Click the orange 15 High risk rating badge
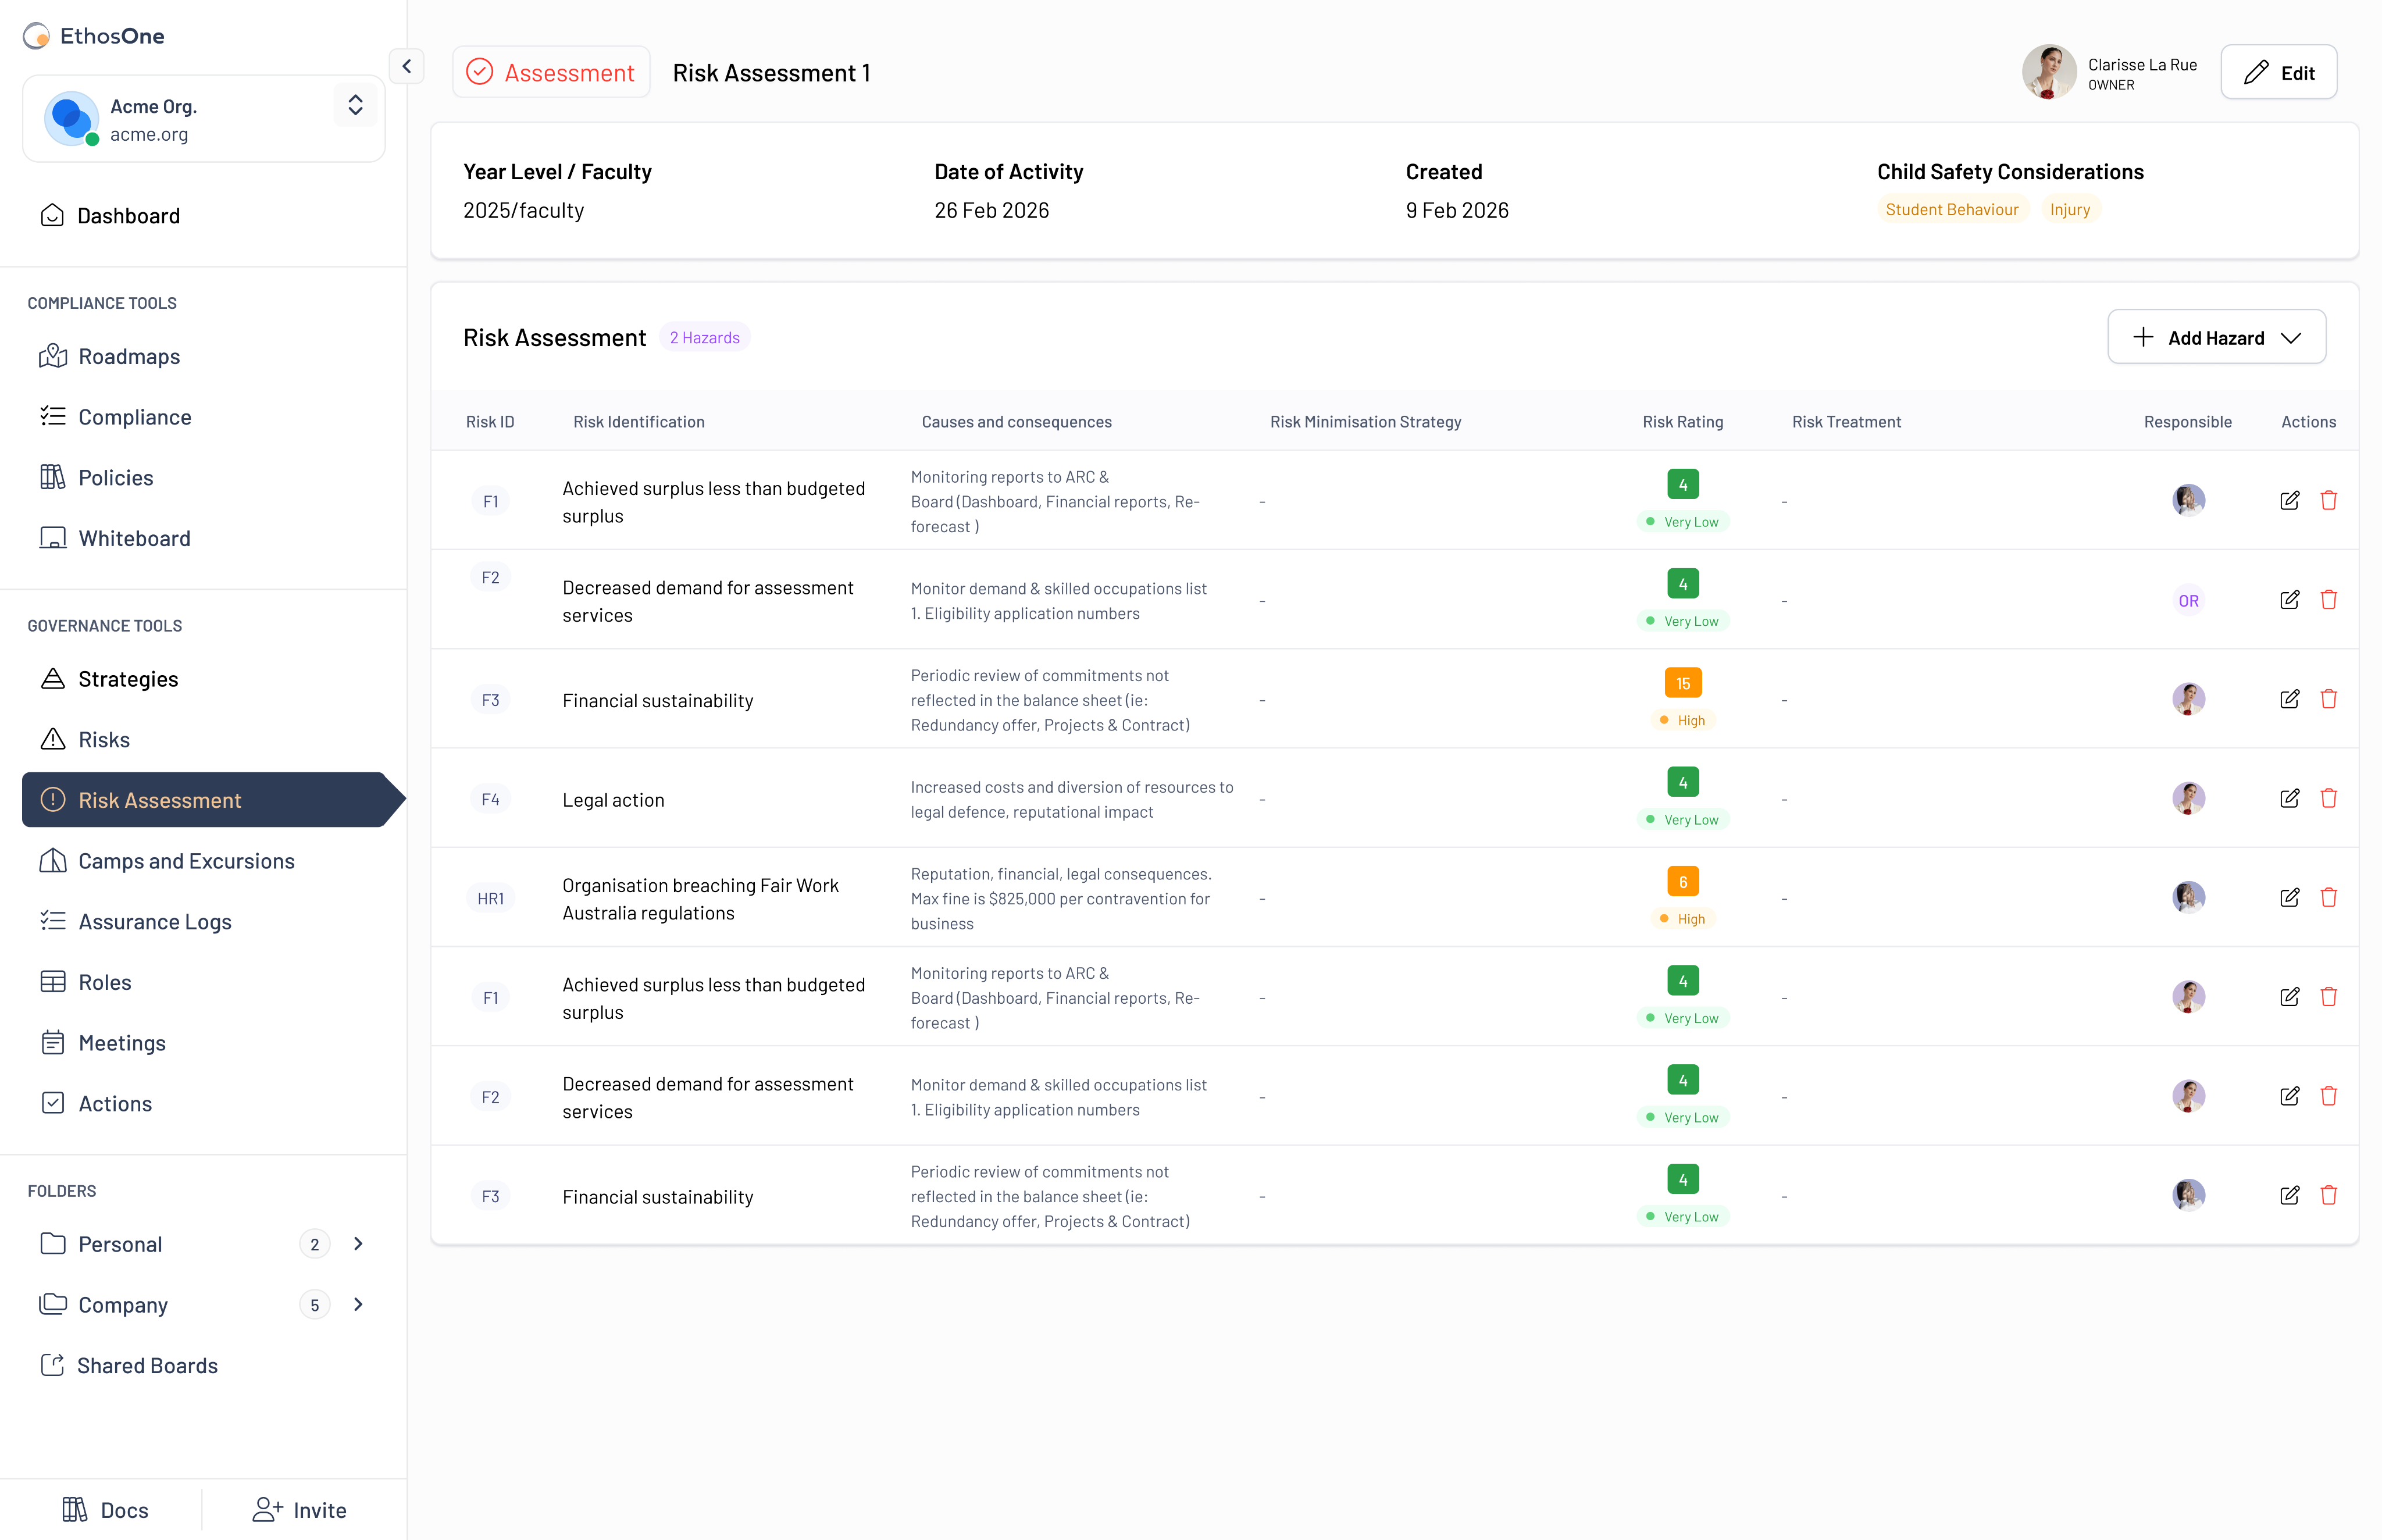Viewport: 2382px width, 1540px height. [1682, 684]
